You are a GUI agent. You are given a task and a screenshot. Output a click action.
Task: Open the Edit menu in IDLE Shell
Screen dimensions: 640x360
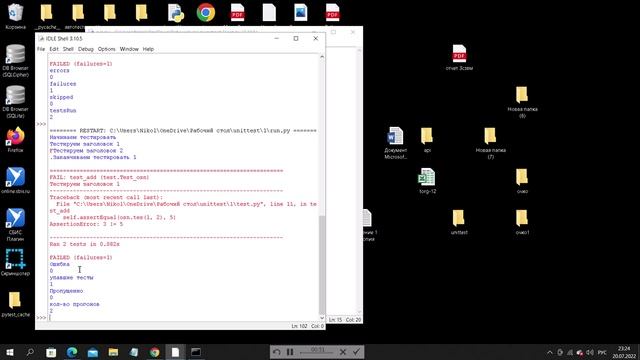[x=54, y=49]
